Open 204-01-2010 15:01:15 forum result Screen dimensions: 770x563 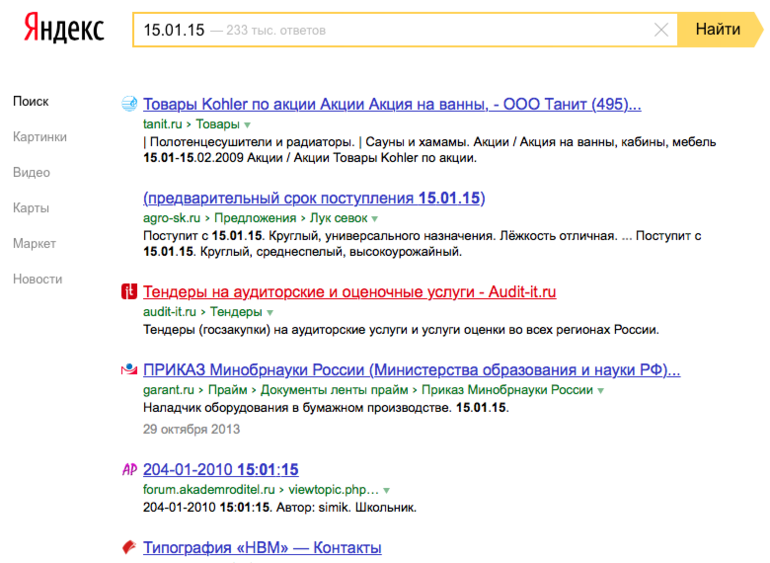(x=220, y=470)
